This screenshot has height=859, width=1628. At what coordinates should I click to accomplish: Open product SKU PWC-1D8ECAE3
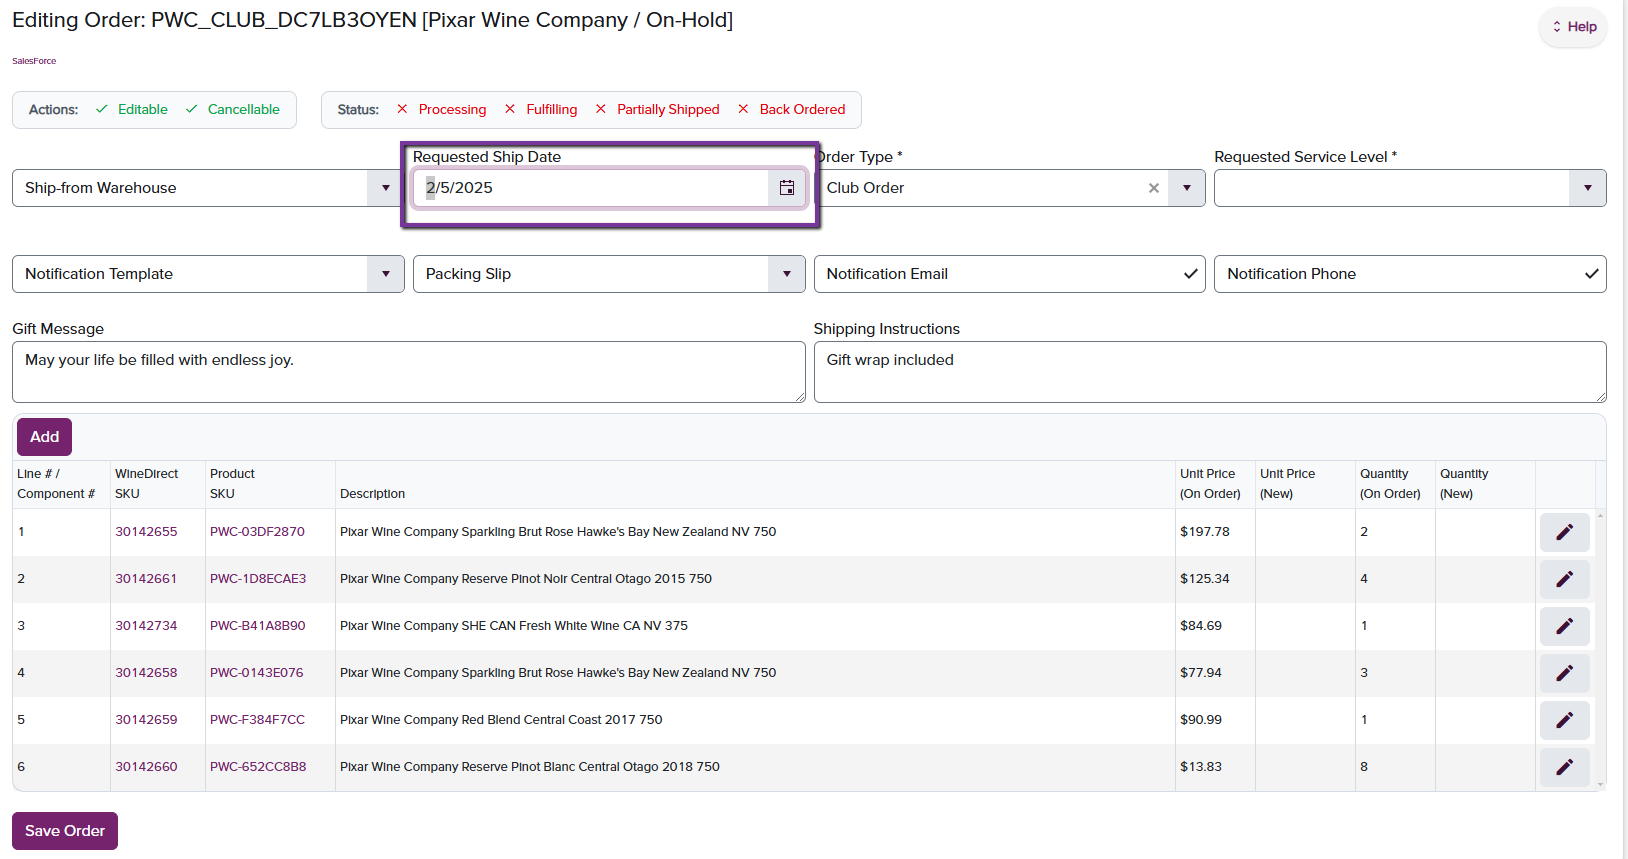[x=258, y=579]
